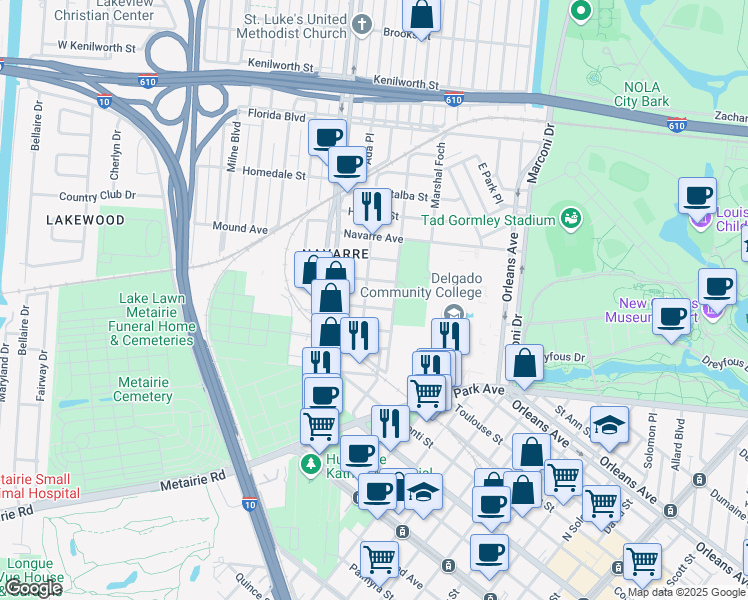Click the LAKEWOOD neighborhood label
Image resolution: width=748 pixels, height=600 pixels.
[85, 220]
